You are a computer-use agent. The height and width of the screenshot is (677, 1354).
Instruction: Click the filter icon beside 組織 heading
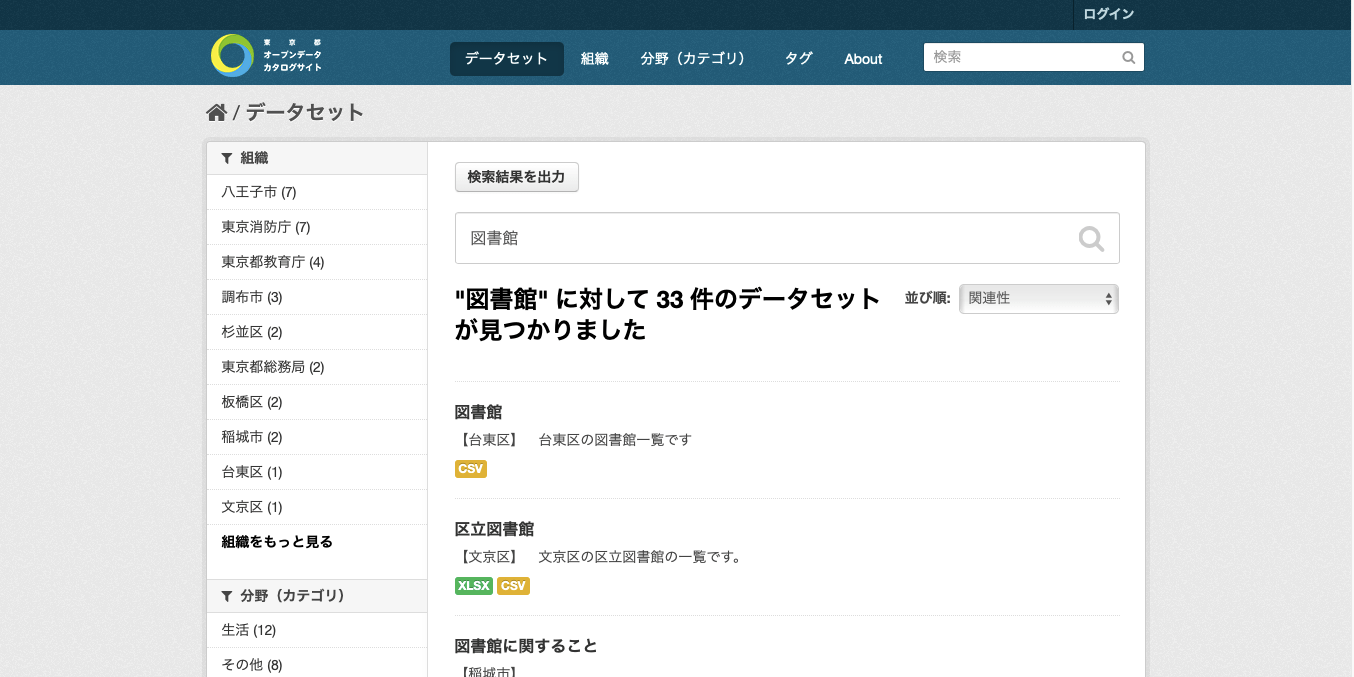click(x=227, y=158)
